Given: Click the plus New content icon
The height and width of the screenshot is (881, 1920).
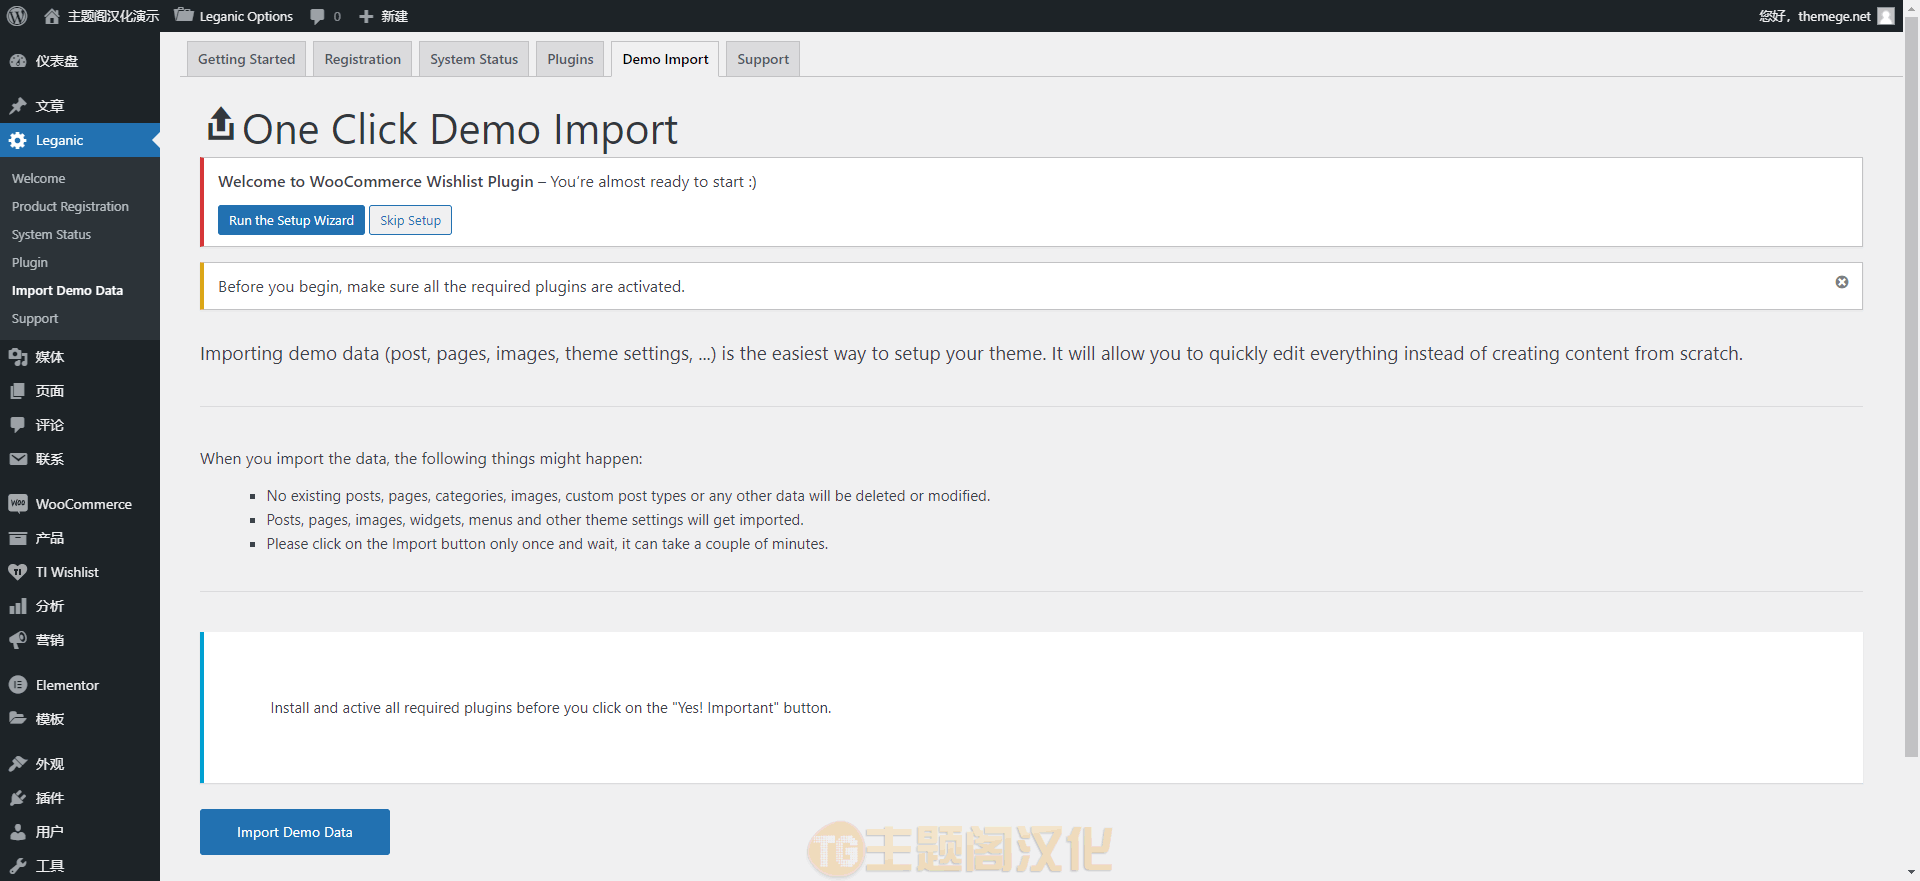Looking at the screenshot, I should 366,16.
